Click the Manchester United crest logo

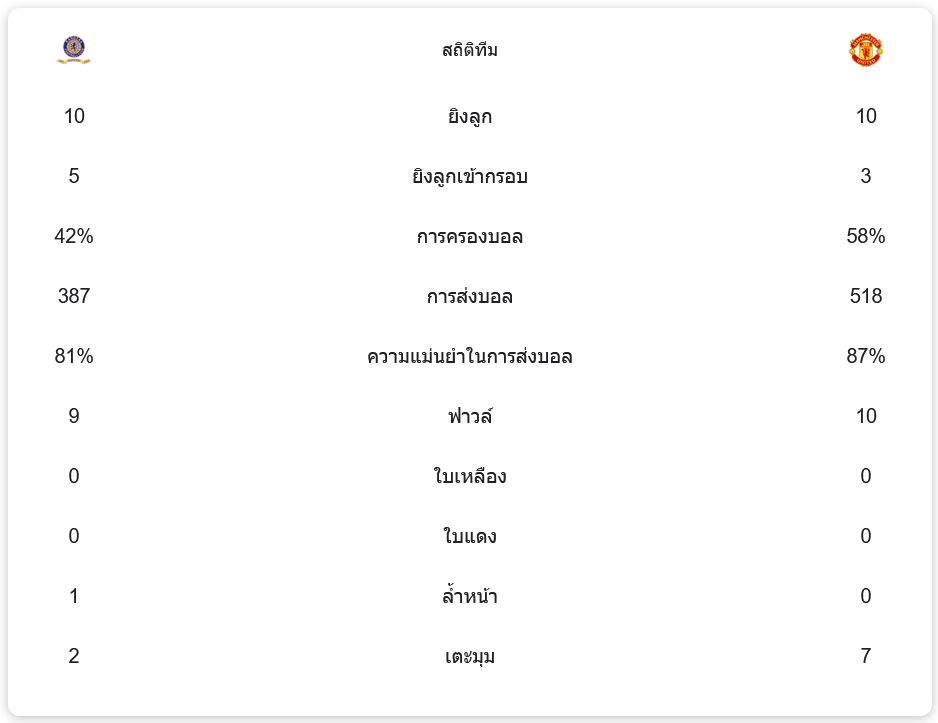pos(865,50)
